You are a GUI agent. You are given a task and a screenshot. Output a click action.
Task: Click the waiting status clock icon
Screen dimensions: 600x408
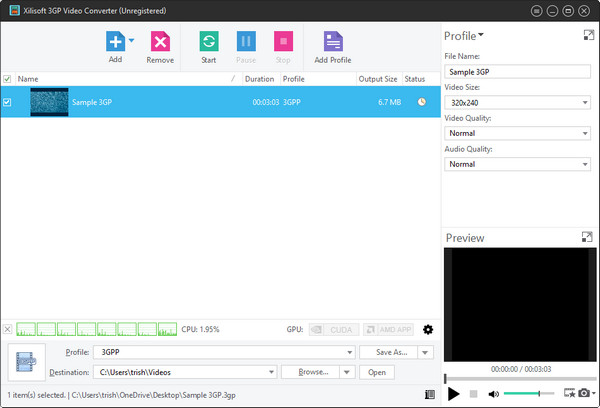[422, 102]
